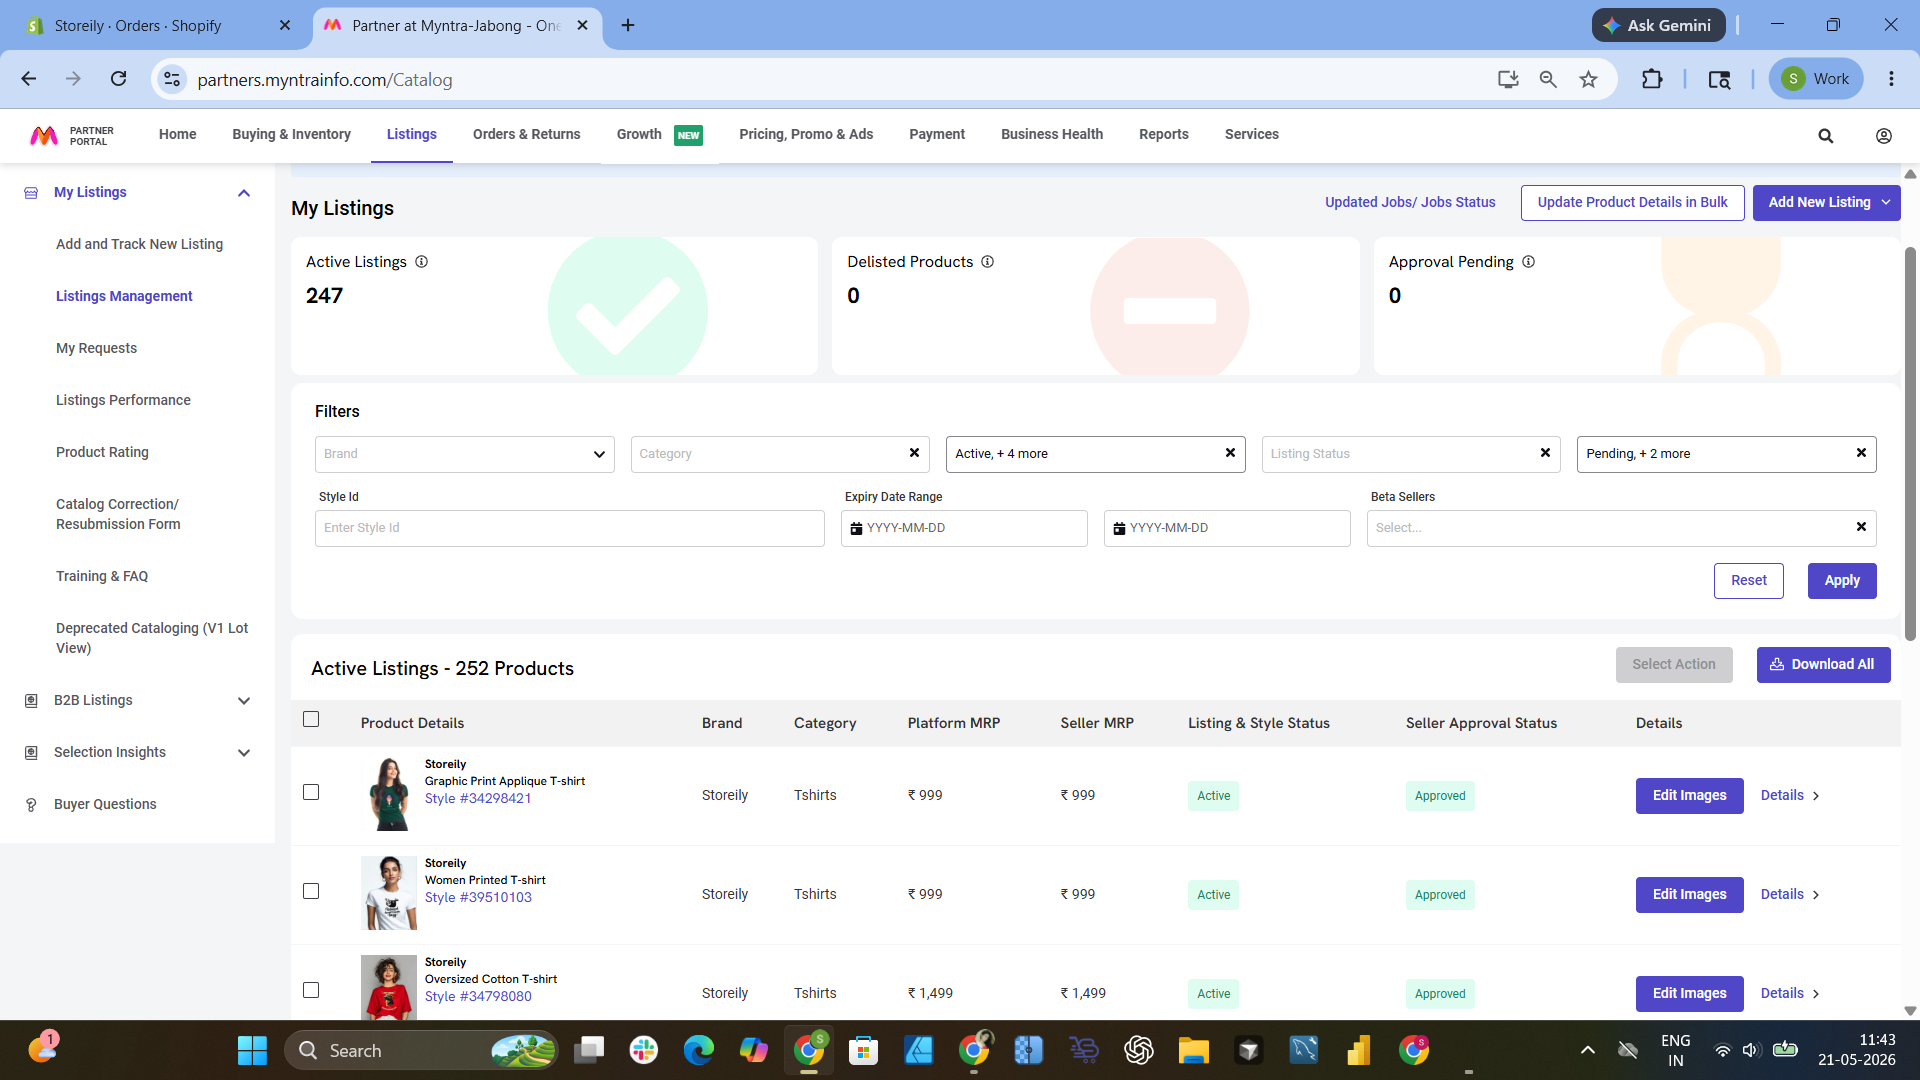The image size is (1920, 1080).
Task: Expand the Selection Insights sidebar section
Action: pos(243,753)
